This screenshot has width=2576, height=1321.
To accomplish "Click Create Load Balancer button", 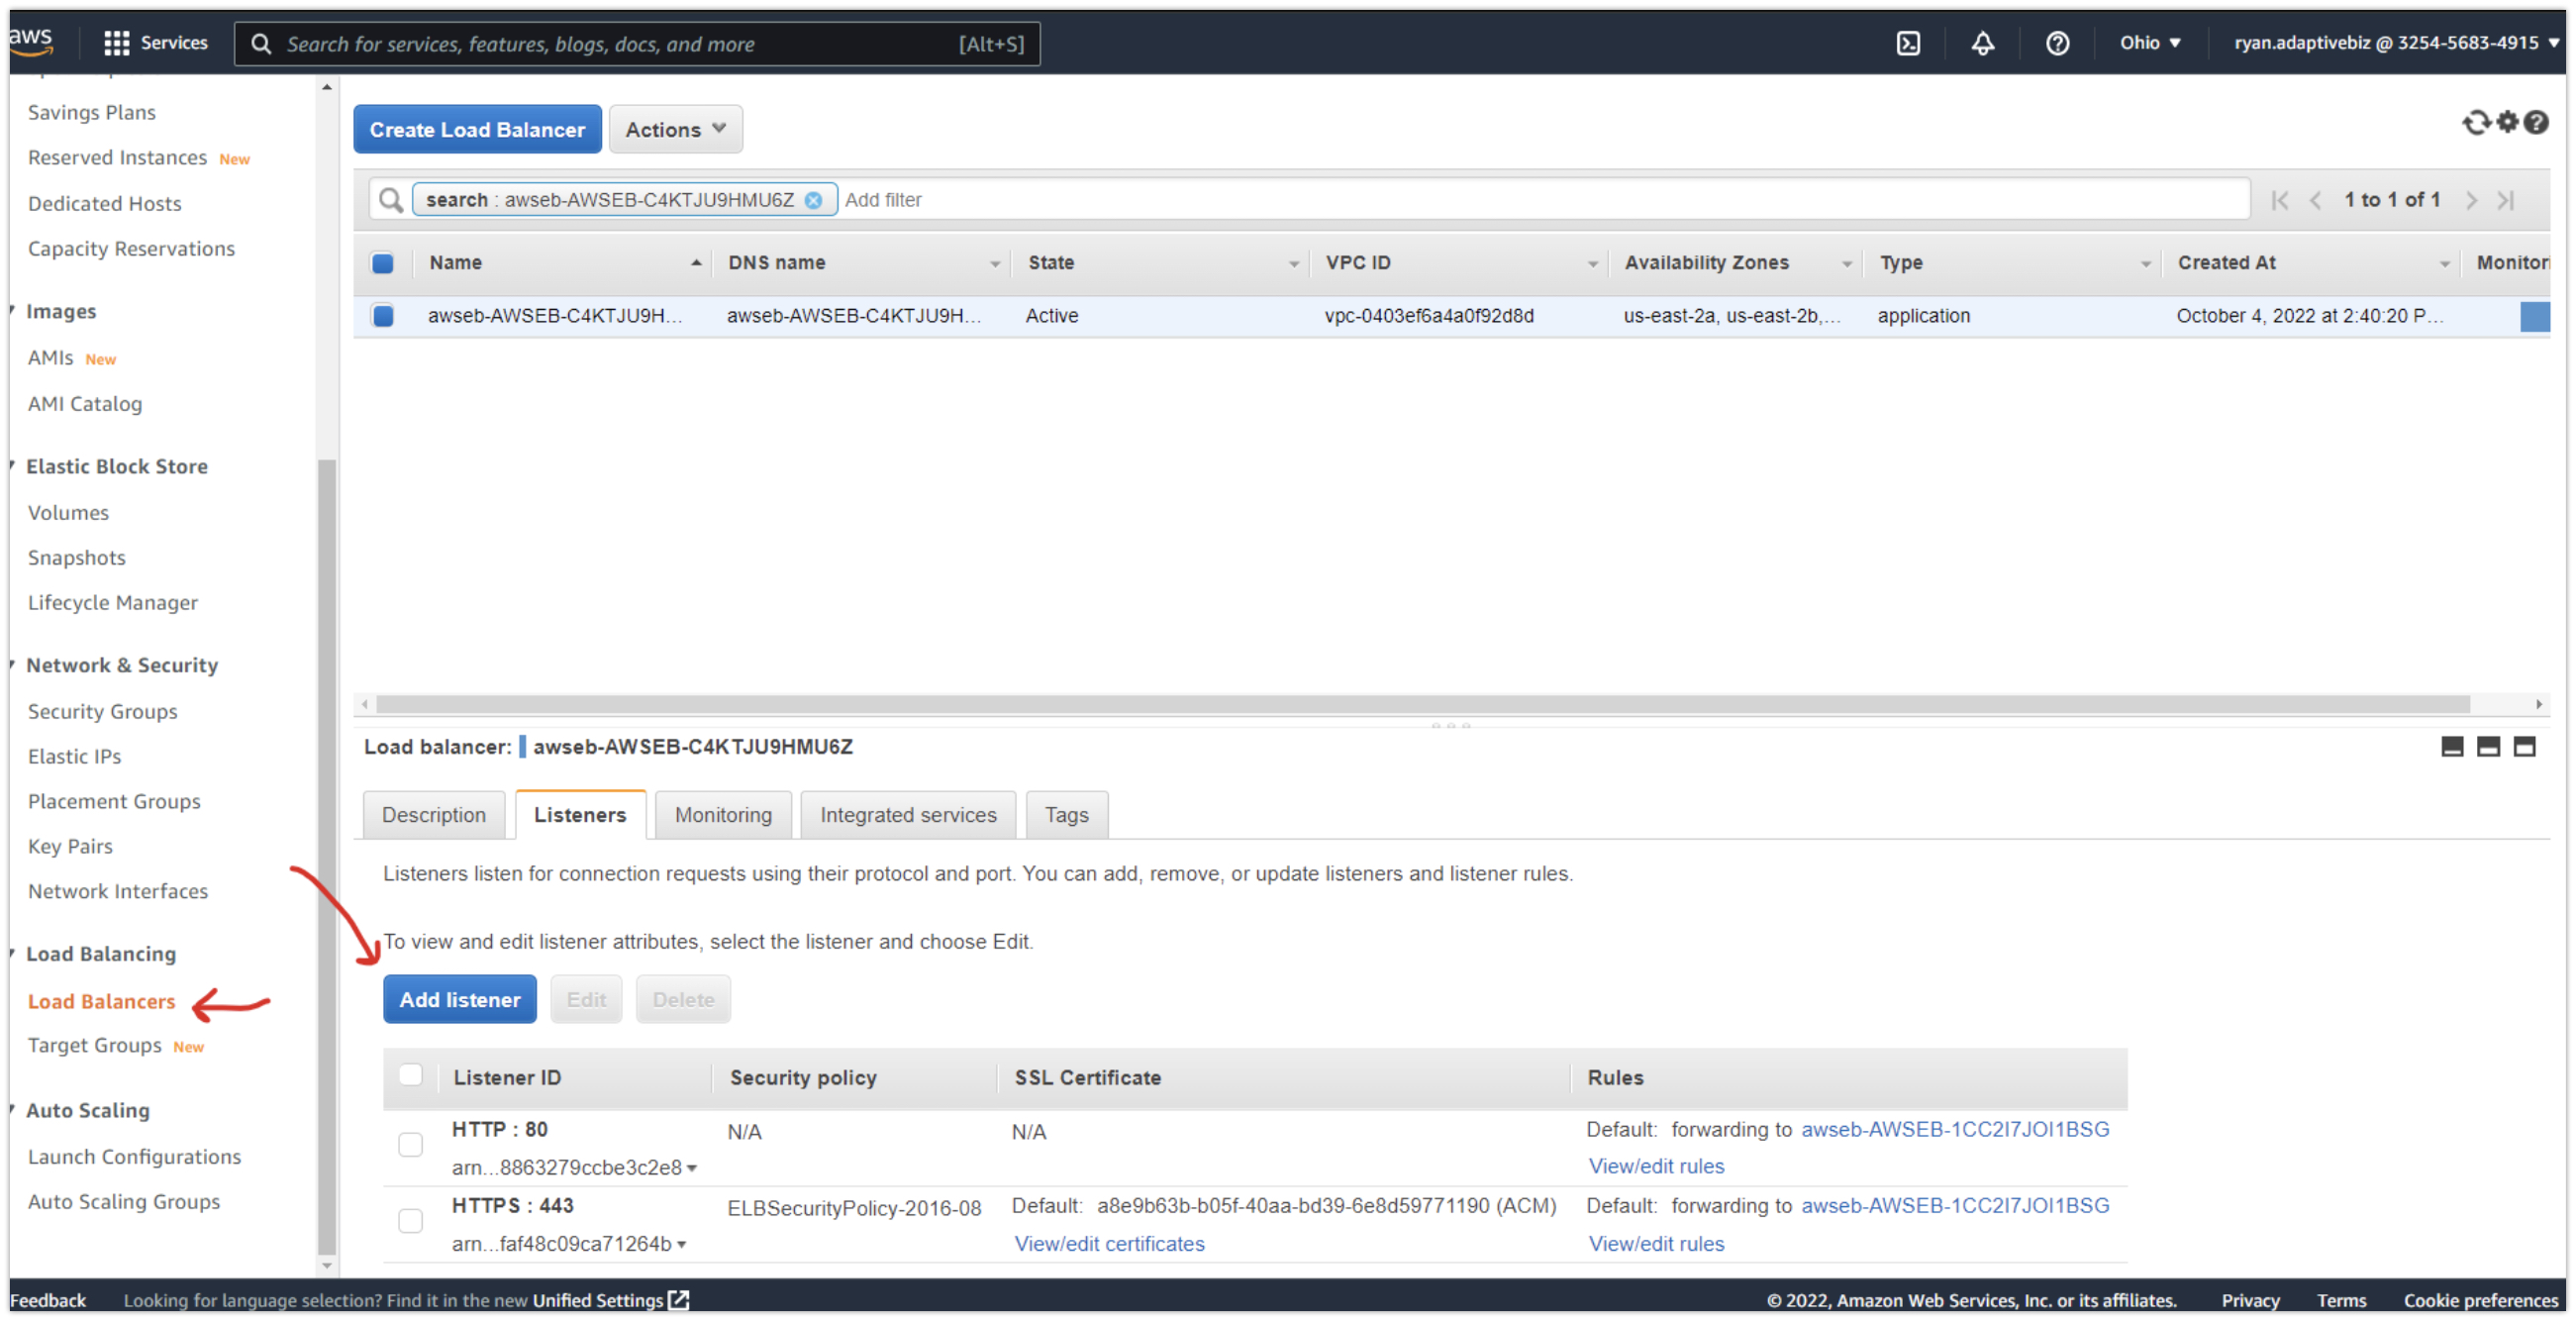I will point(477,129).
